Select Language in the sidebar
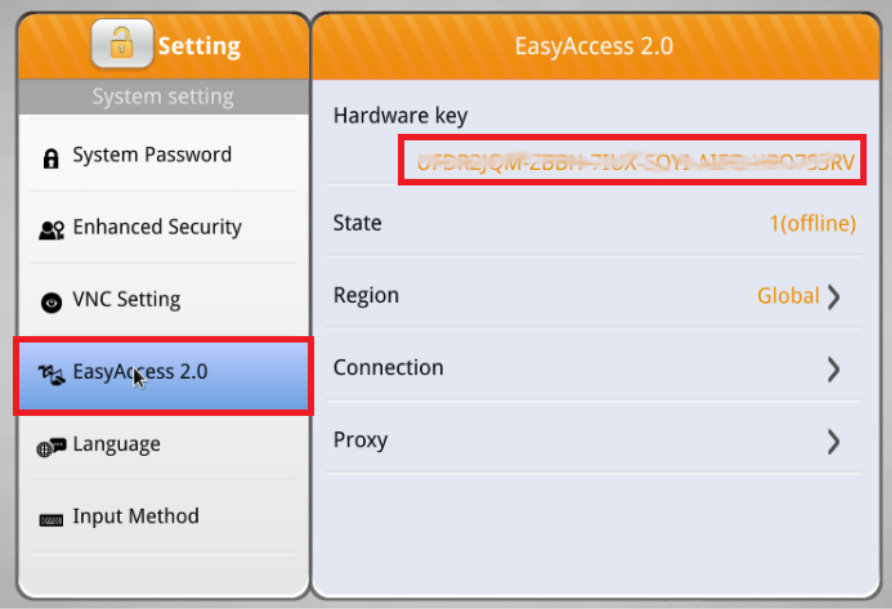 pyautogui.click(x=163, y=444)
